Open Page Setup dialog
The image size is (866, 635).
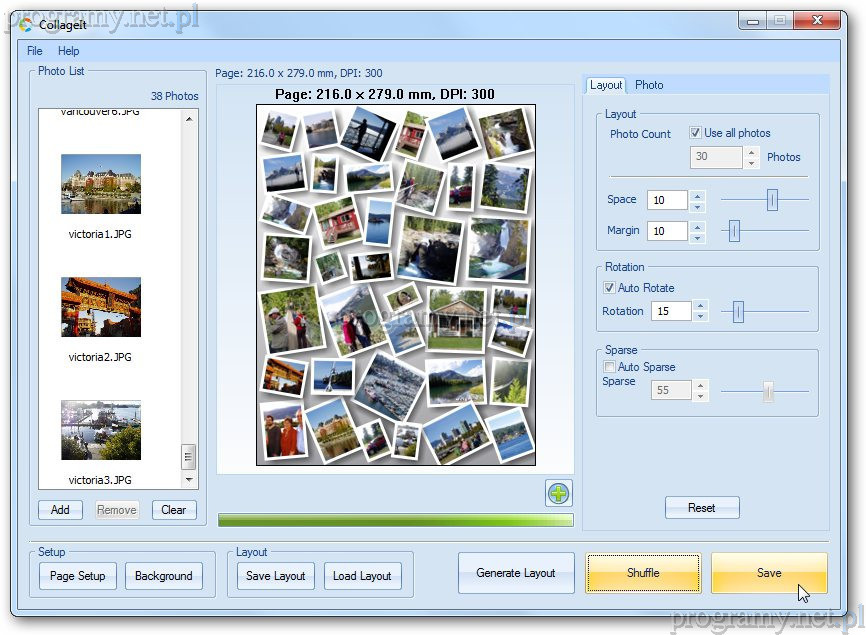click(x=78, y=576)
